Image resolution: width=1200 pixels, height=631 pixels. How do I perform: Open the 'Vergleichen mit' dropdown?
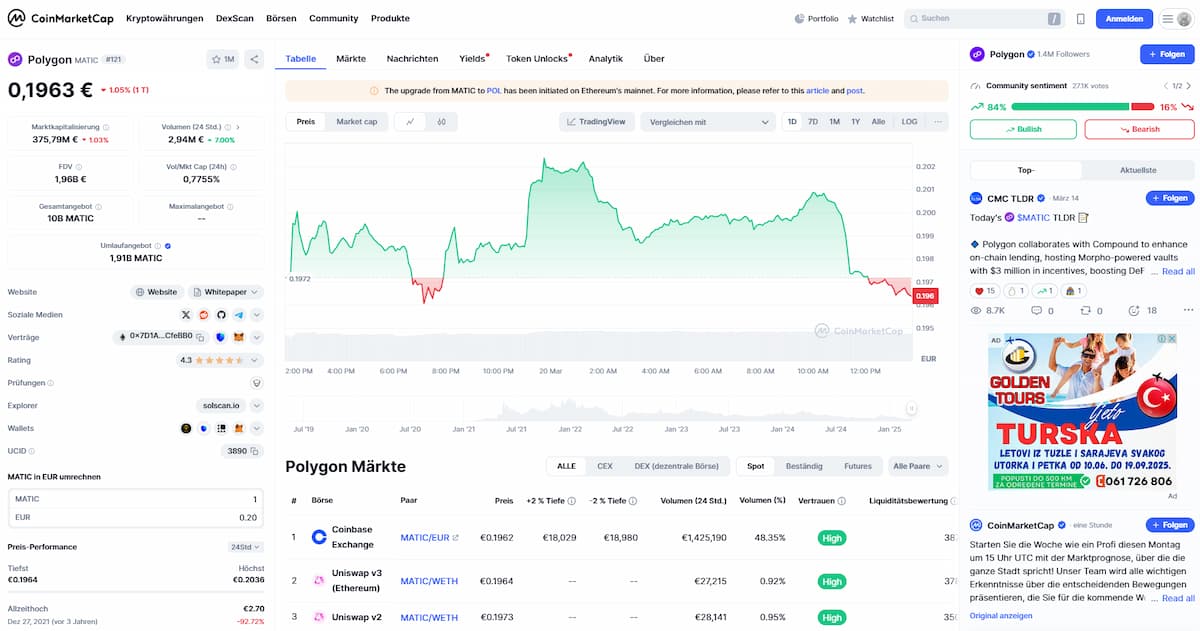pyautogui.click(x=708, y=122)
